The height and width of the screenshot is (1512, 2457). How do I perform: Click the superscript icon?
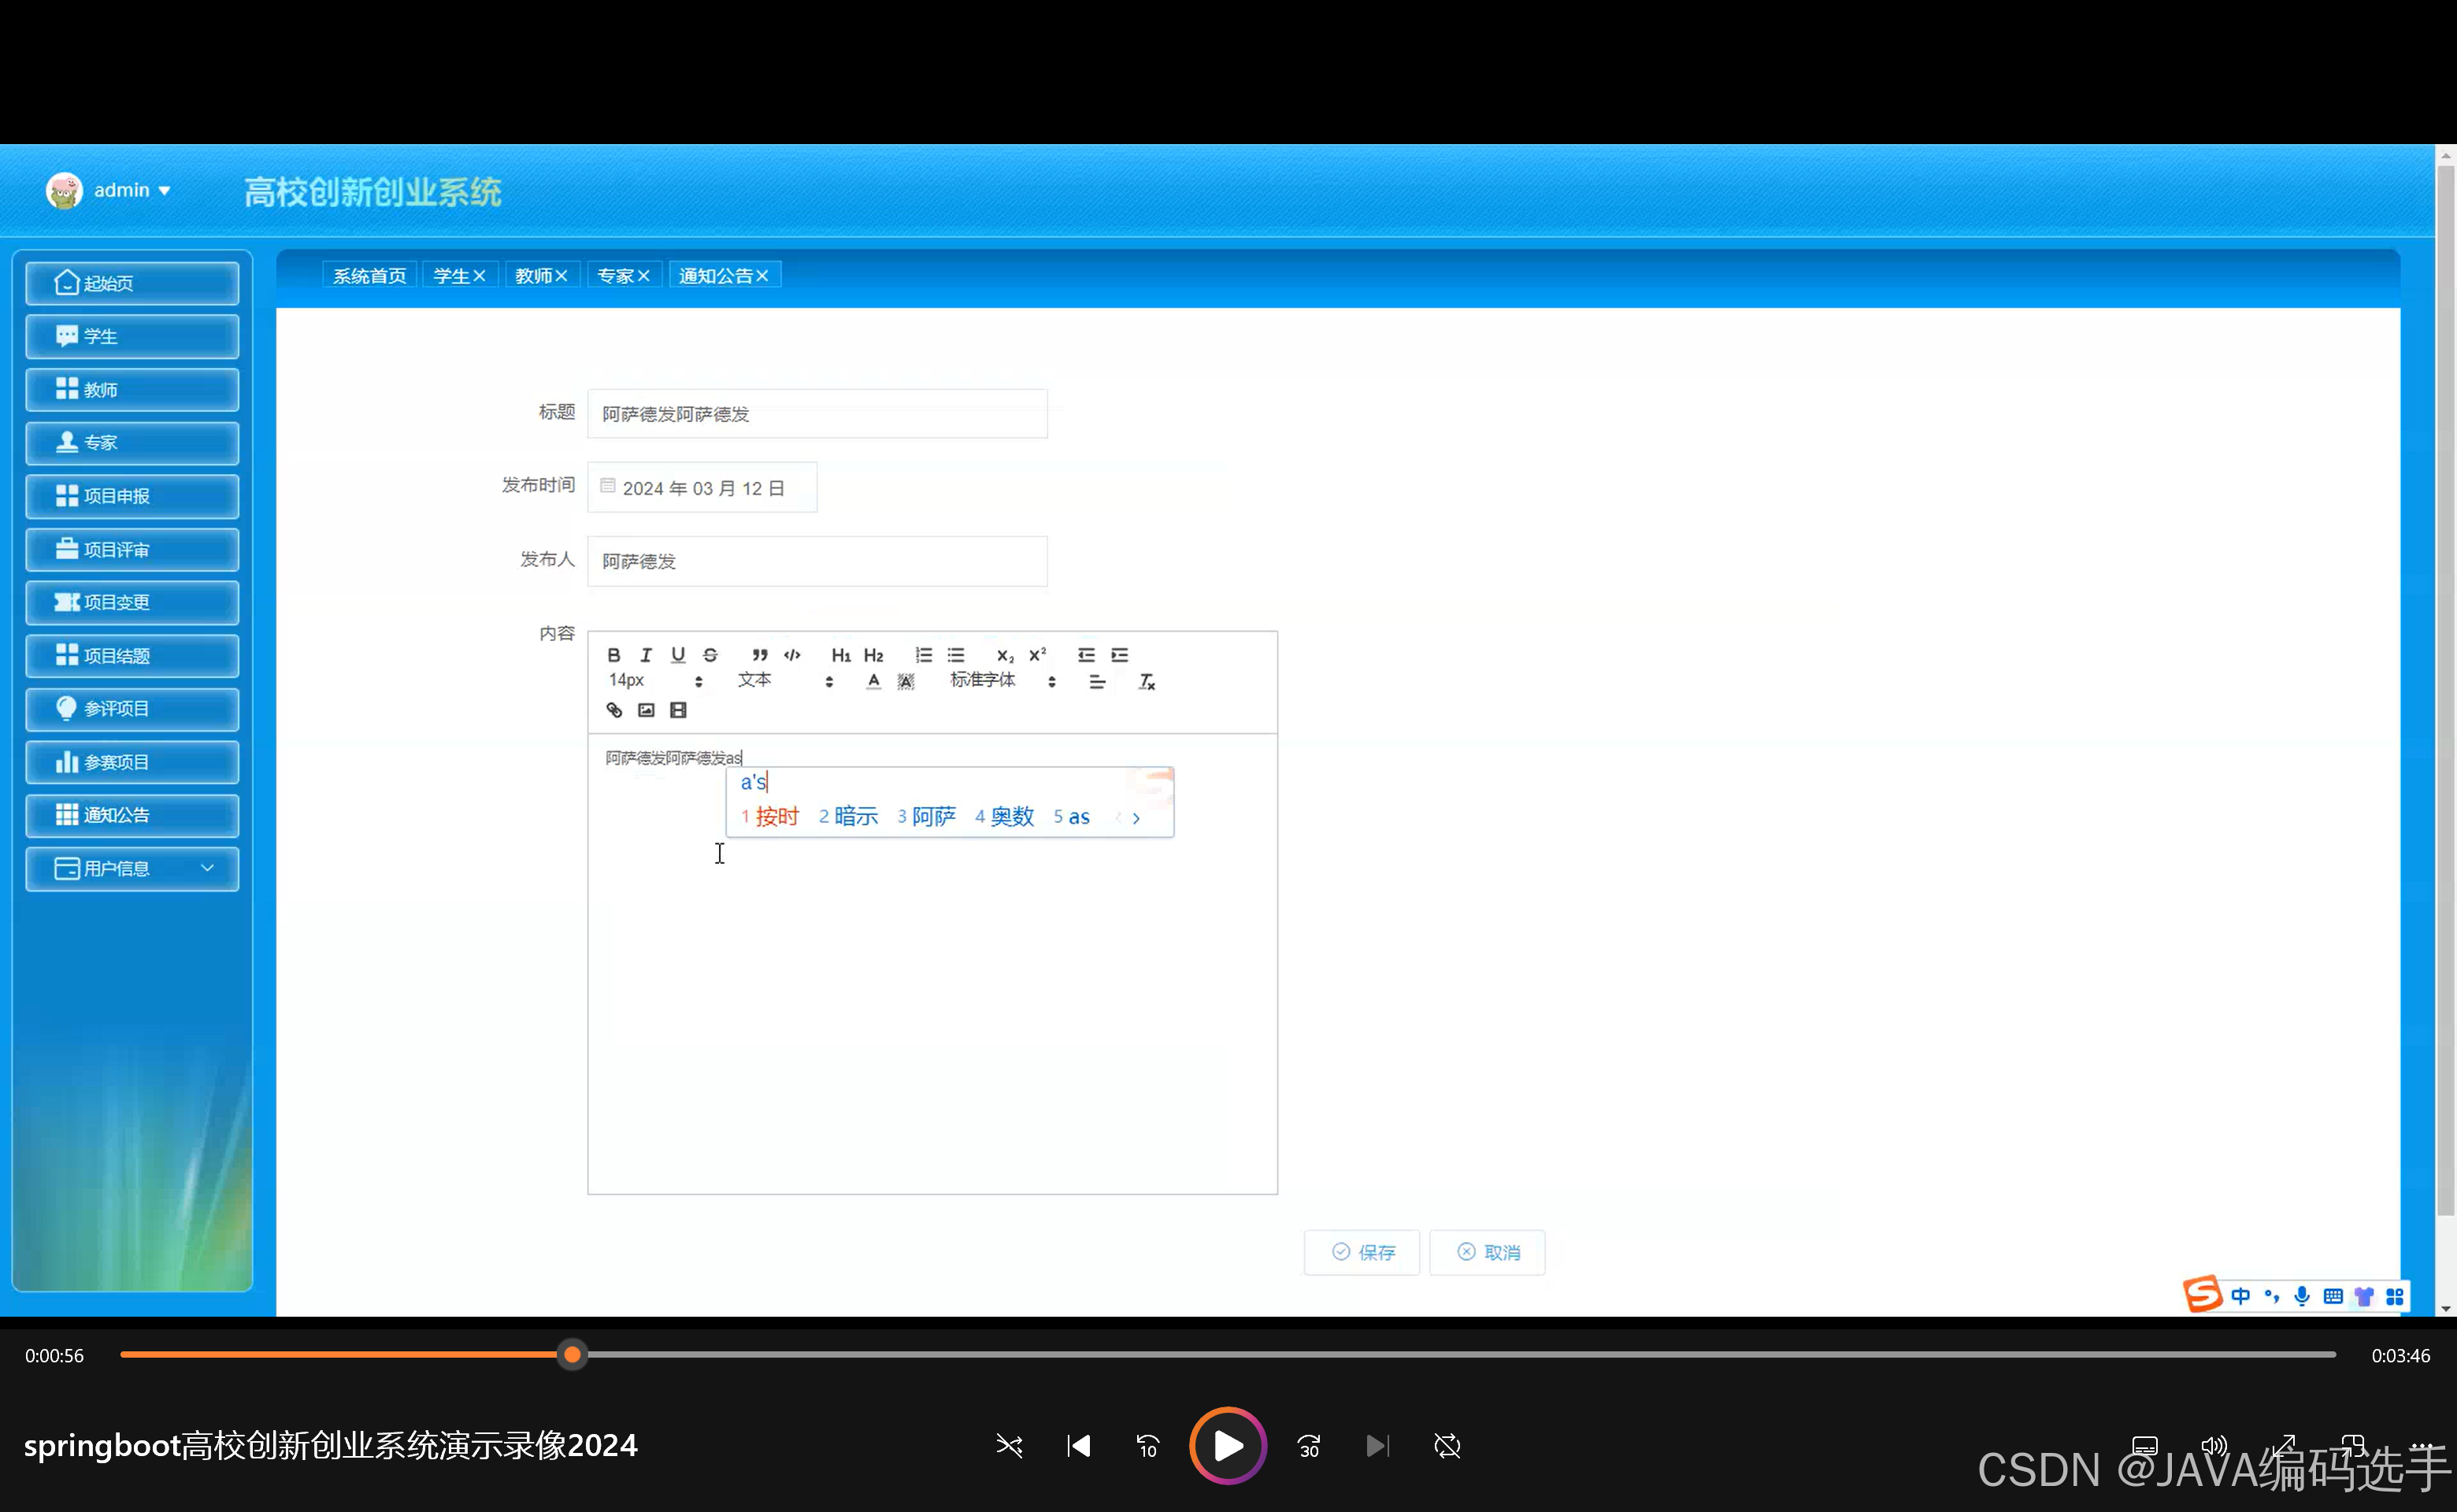coord(1037,655)
